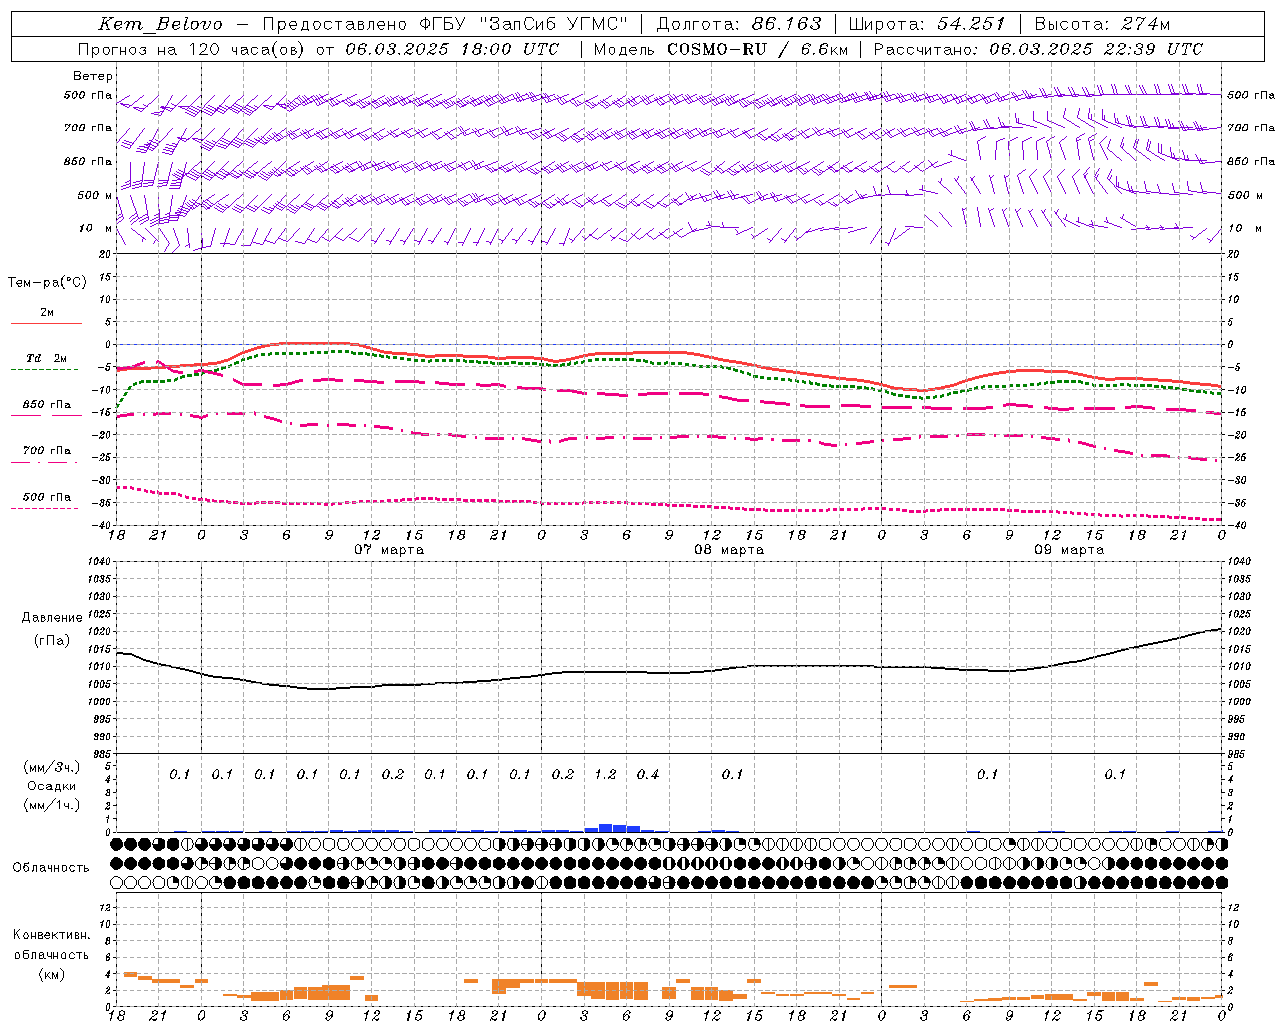Click the 2м legend label under temperature
This screenshot has height=1024, width=1280.
pos(47,313)
